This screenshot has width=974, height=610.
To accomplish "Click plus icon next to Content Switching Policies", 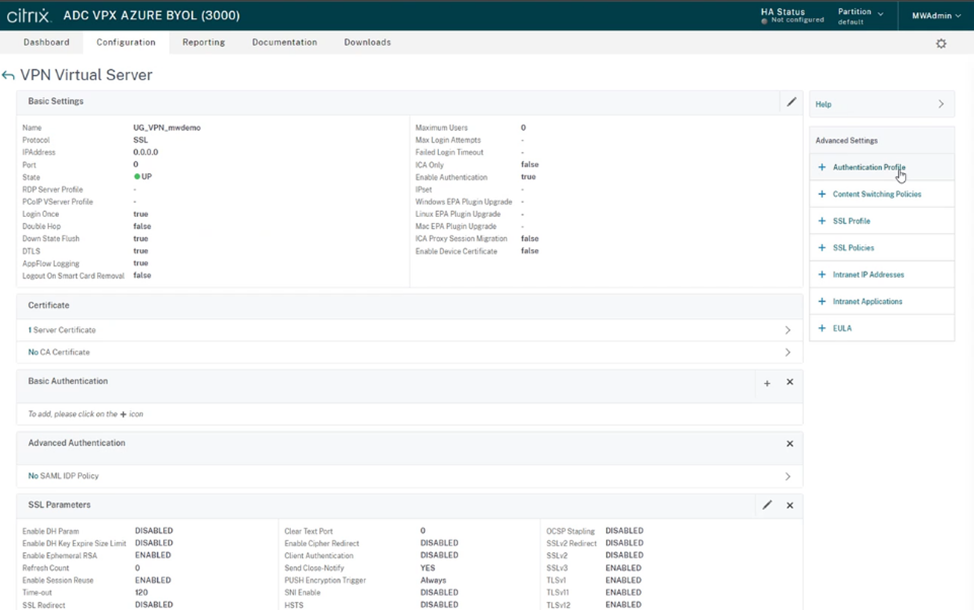I will click(822, 194).
